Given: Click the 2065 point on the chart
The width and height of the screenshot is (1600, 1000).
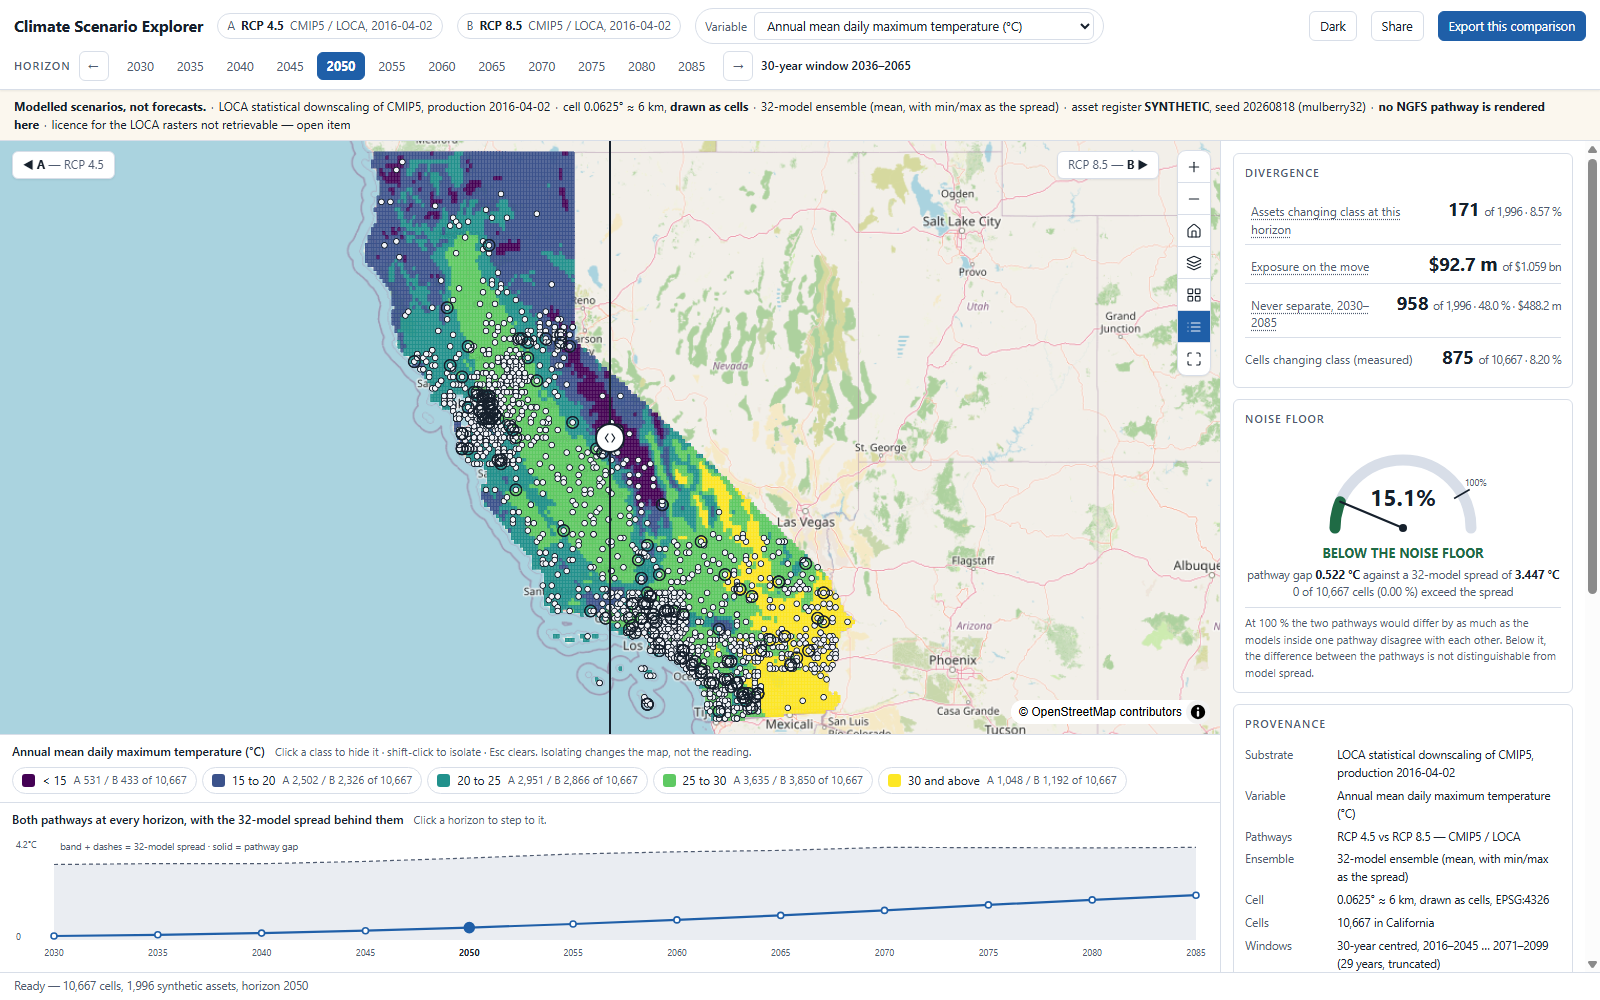Looking at the screenshot, I should coord(781,915).
